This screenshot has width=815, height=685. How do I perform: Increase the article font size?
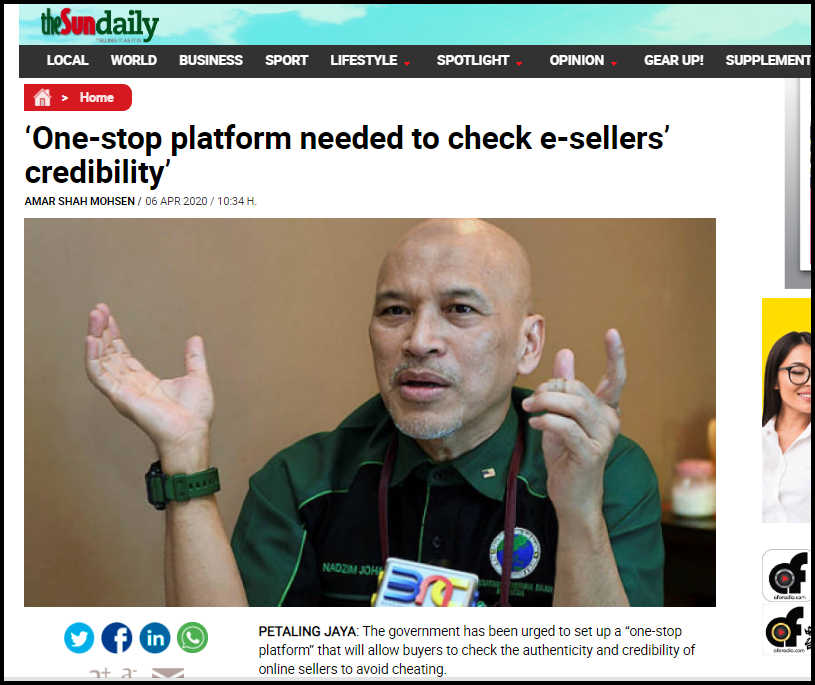[100, 674]
